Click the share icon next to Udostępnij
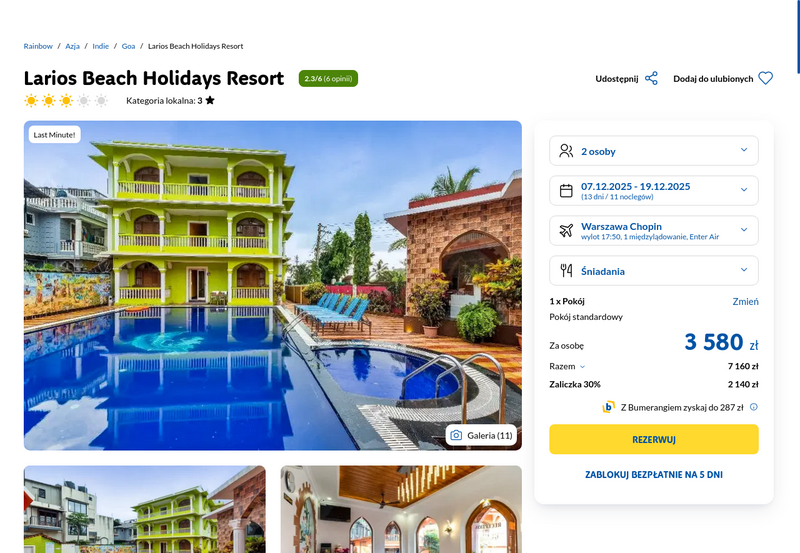Screen dimensions: 800x553 (651, 79)
